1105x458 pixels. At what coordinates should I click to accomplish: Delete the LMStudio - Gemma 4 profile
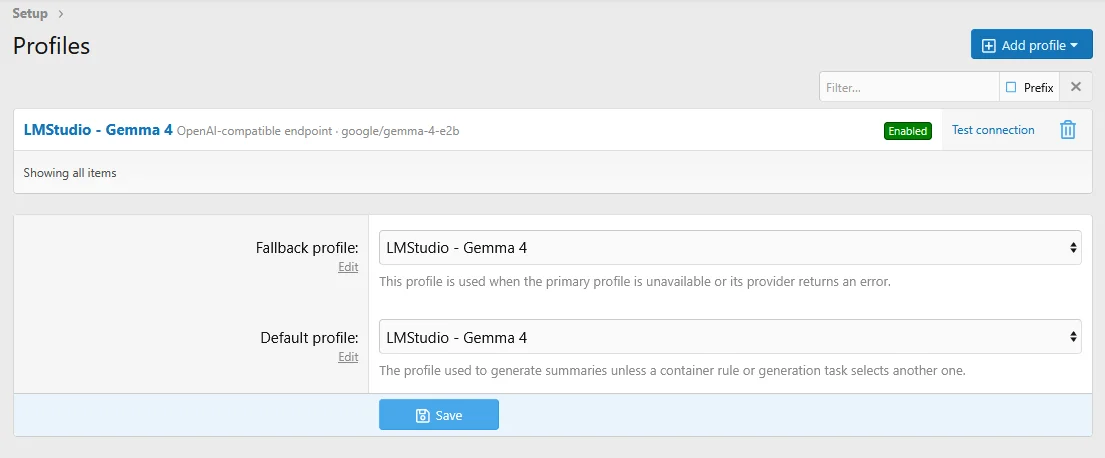point(1068,130)
